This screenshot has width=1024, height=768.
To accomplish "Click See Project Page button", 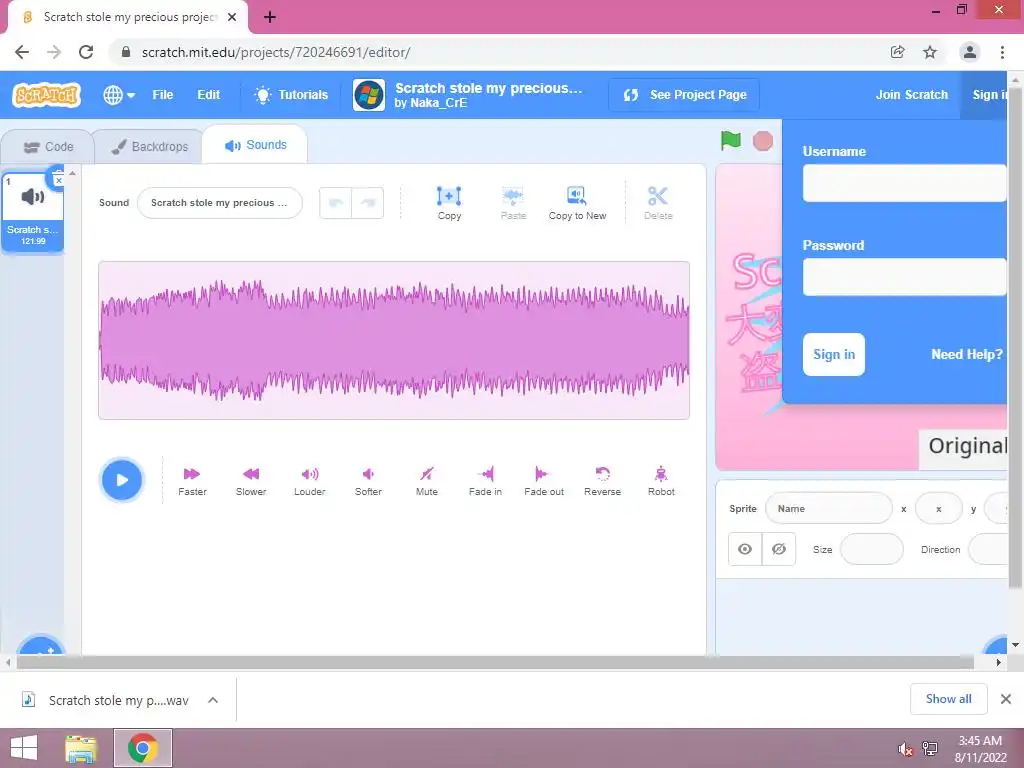I will [x=684, y=95].
